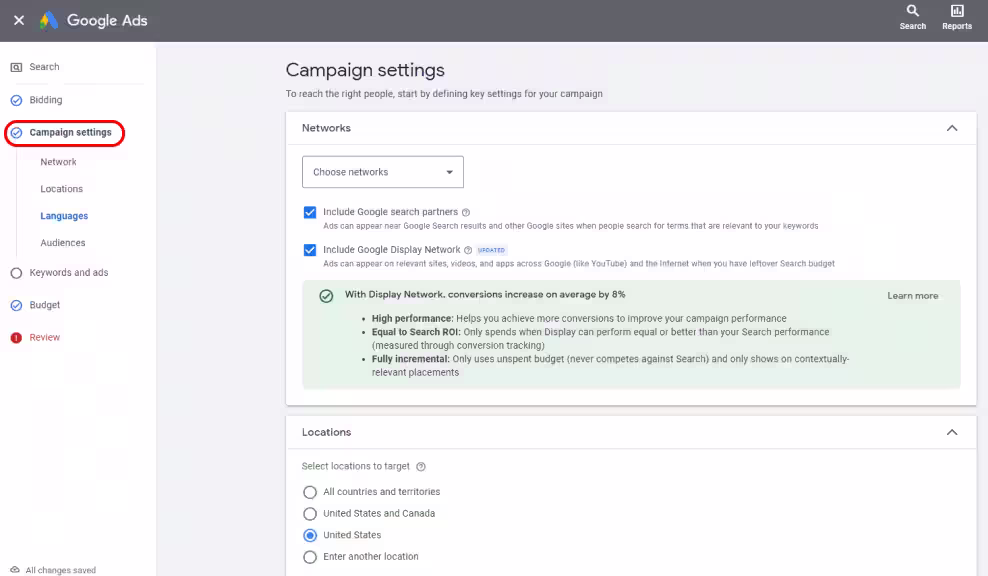Select All countries and territories
This screenshot has height=576, width=988.
[309, 492]
